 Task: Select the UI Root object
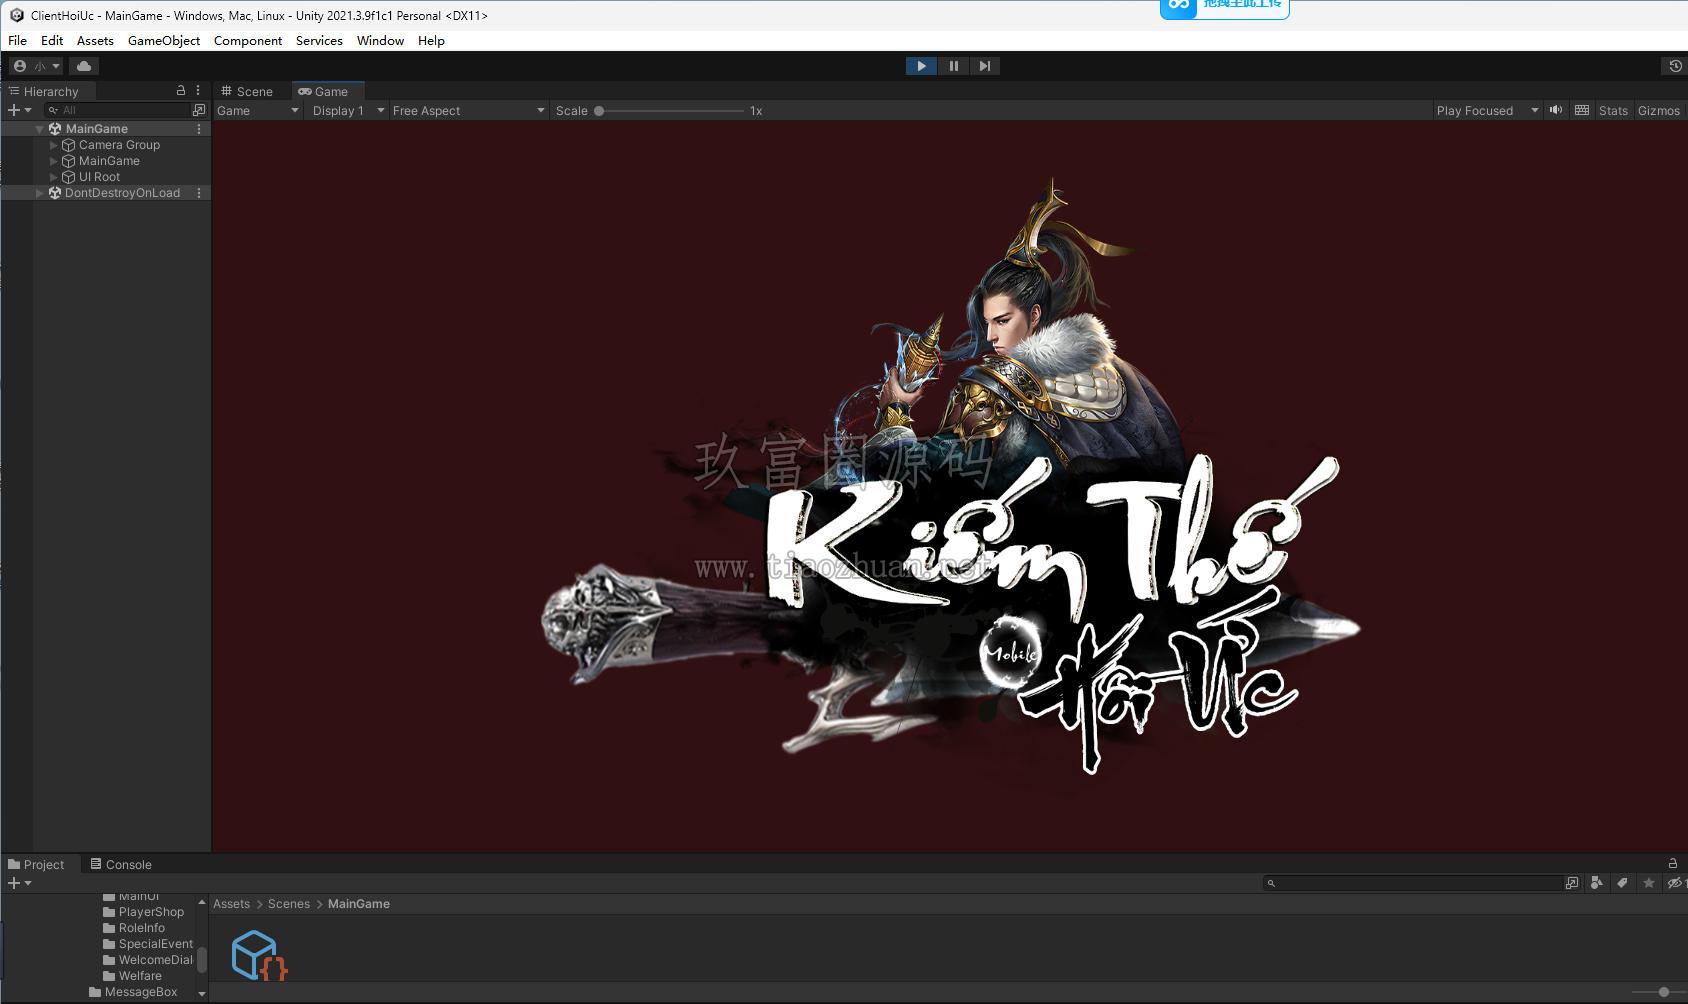tap(99, 177)
